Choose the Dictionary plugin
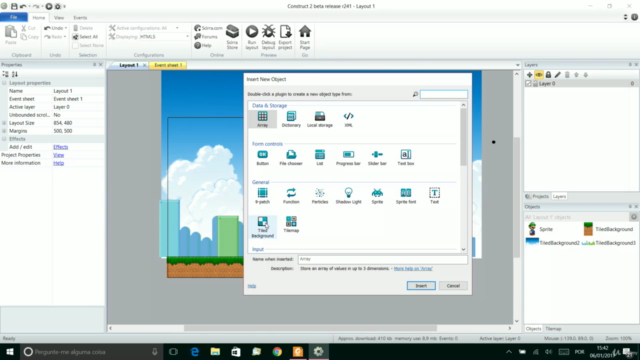 (x=291, y=119)
